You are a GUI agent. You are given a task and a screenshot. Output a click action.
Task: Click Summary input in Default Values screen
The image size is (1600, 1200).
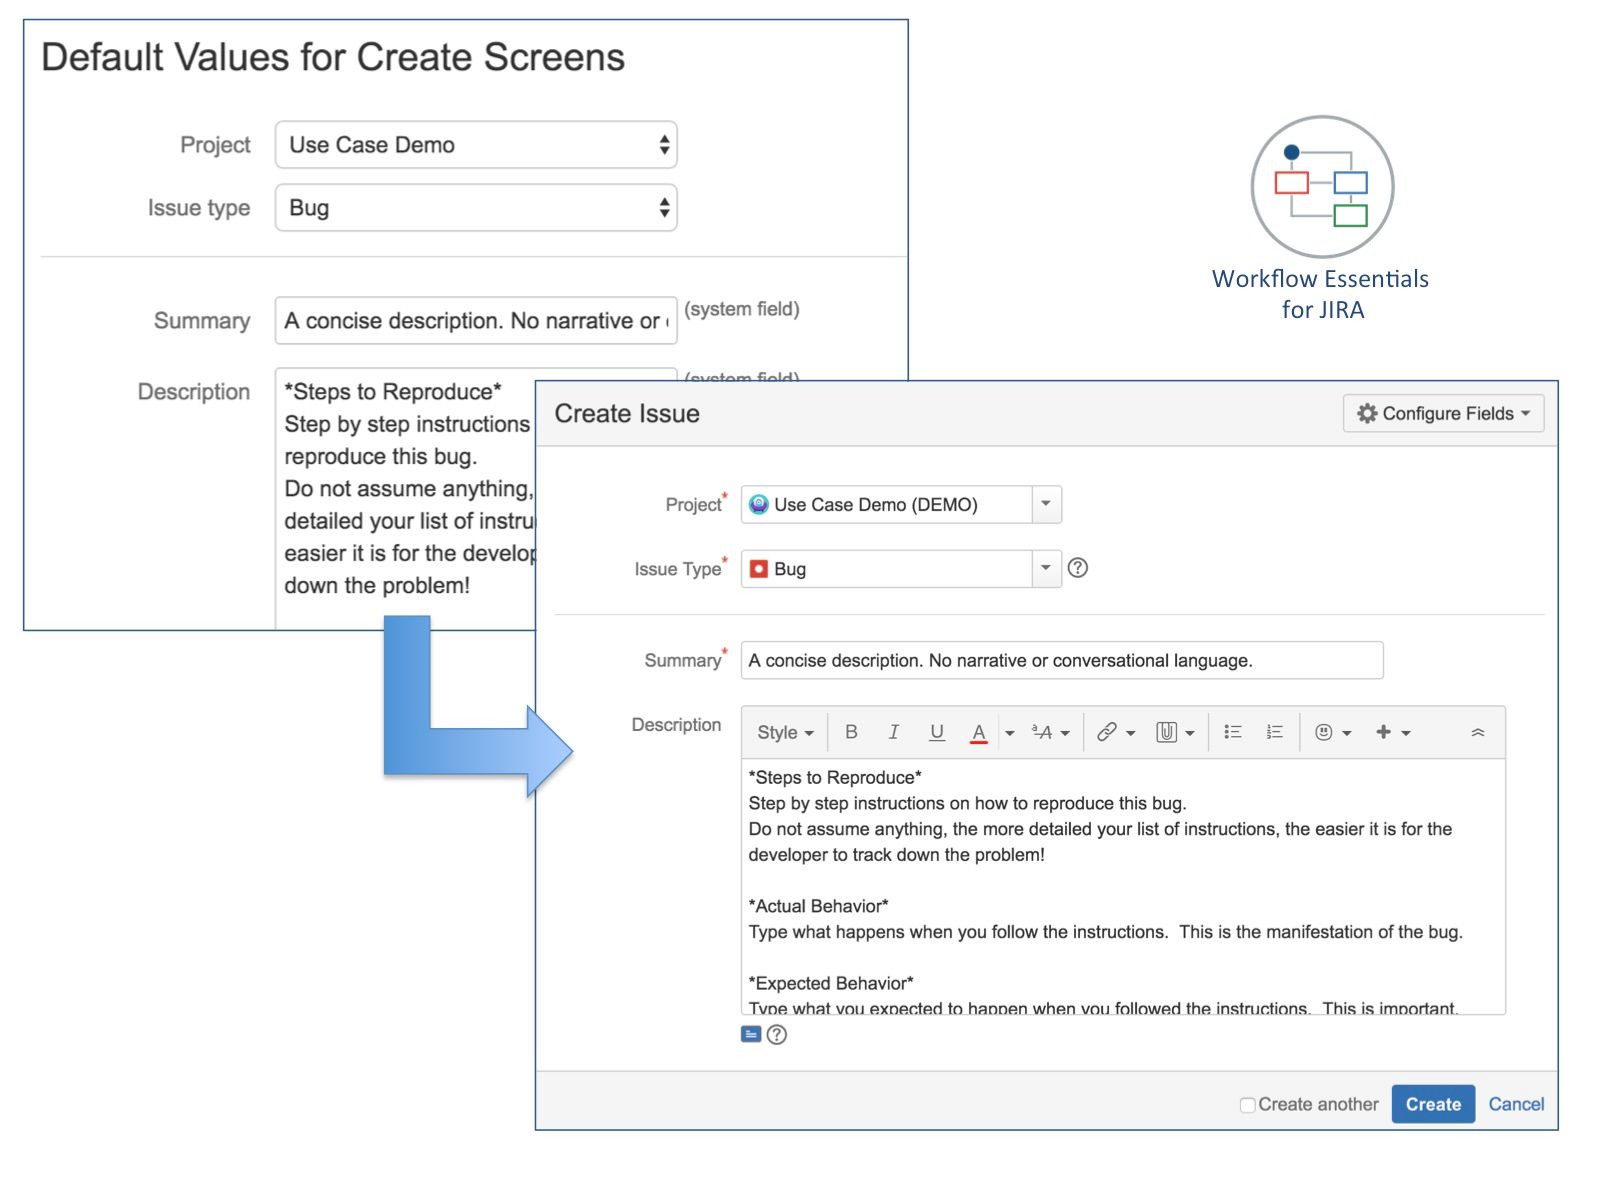coord(476,320)
